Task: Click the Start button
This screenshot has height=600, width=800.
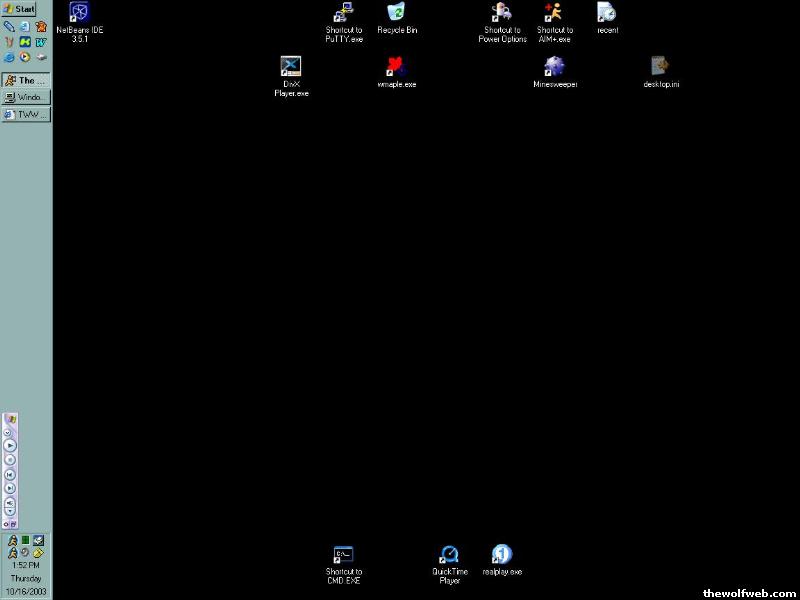Action: point(20,8)
